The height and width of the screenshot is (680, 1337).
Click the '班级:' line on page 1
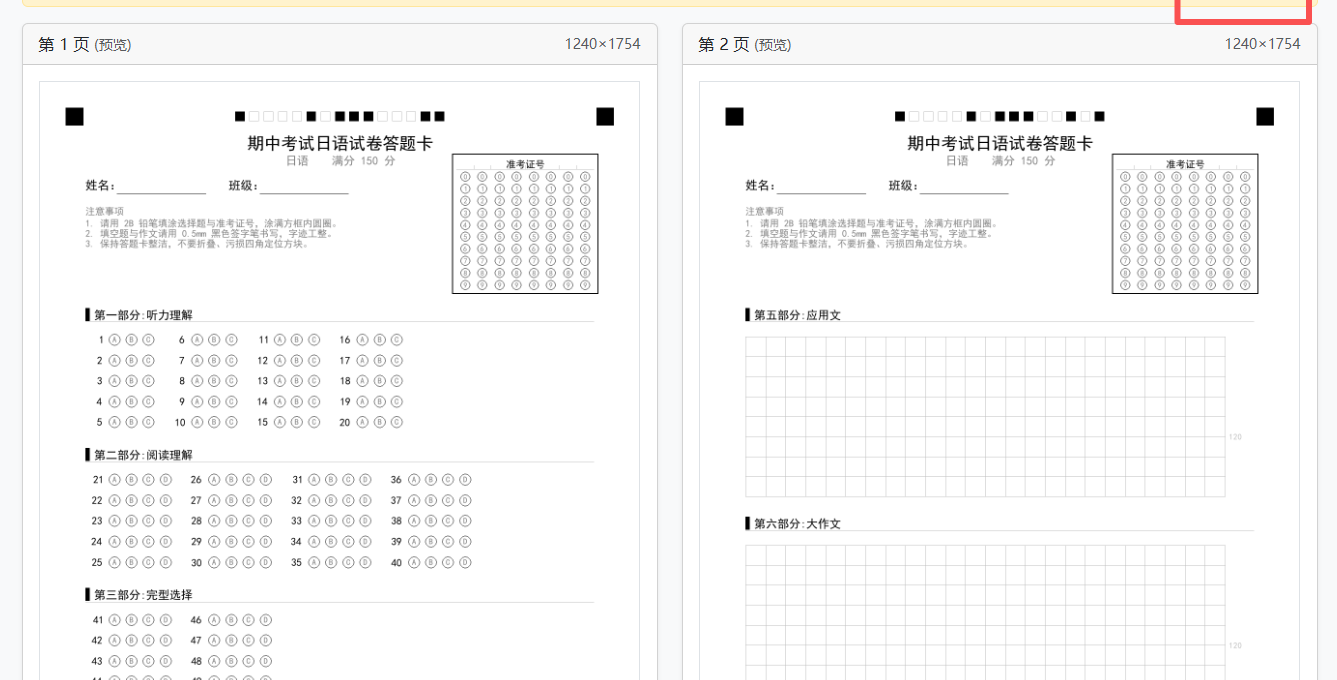click(289, 186)
